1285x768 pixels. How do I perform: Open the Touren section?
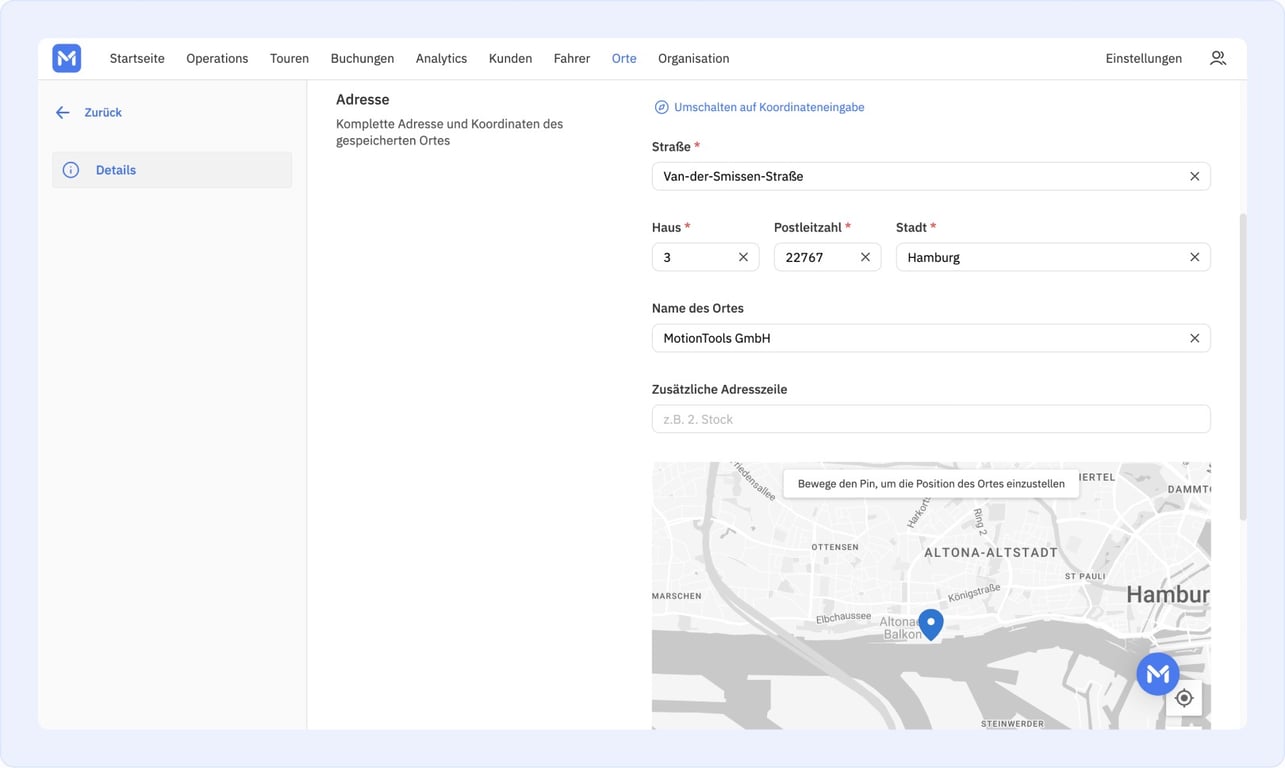[x=289, y=58]
